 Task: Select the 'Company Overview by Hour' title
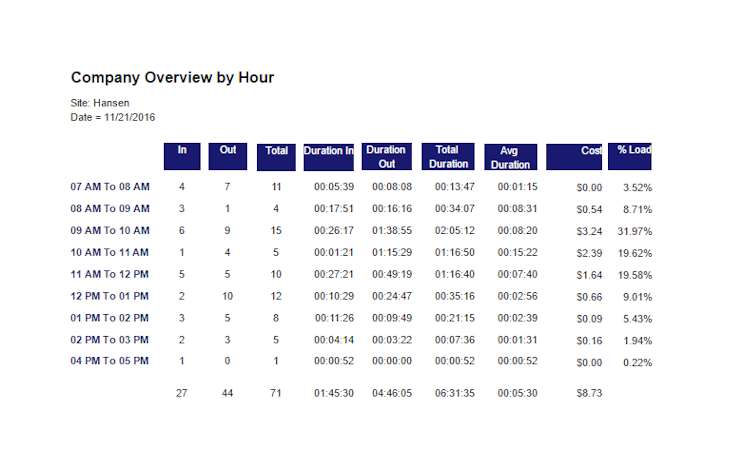(172, 77)
